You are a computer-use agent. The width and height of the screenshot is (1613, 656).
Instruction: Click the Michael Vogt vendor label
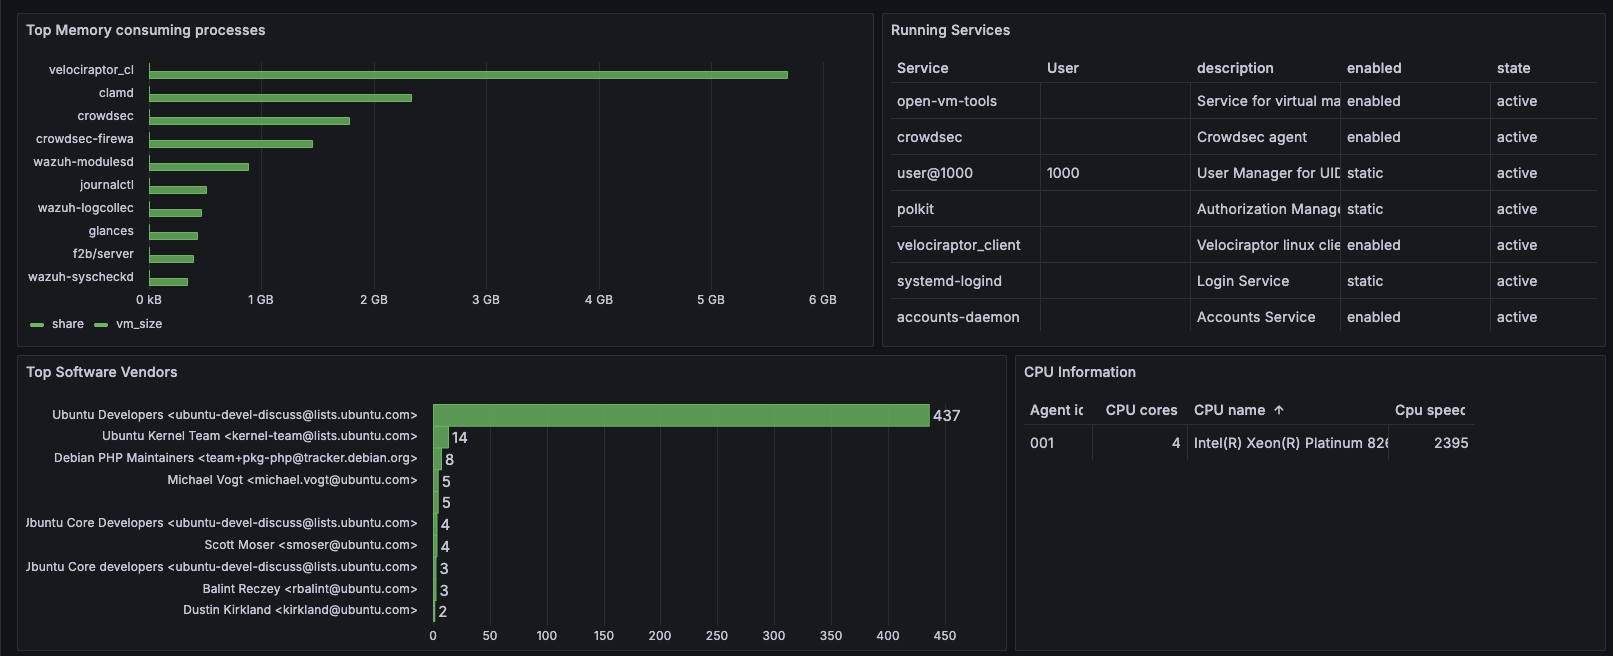[292, 480]
